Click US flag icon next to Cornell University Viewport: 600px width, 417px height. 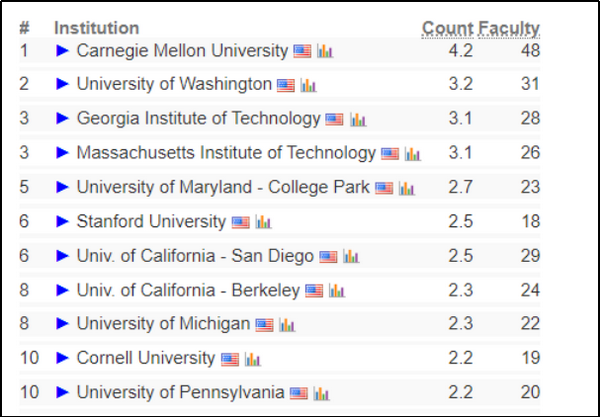pyautogui.click(x=230, y=358)
